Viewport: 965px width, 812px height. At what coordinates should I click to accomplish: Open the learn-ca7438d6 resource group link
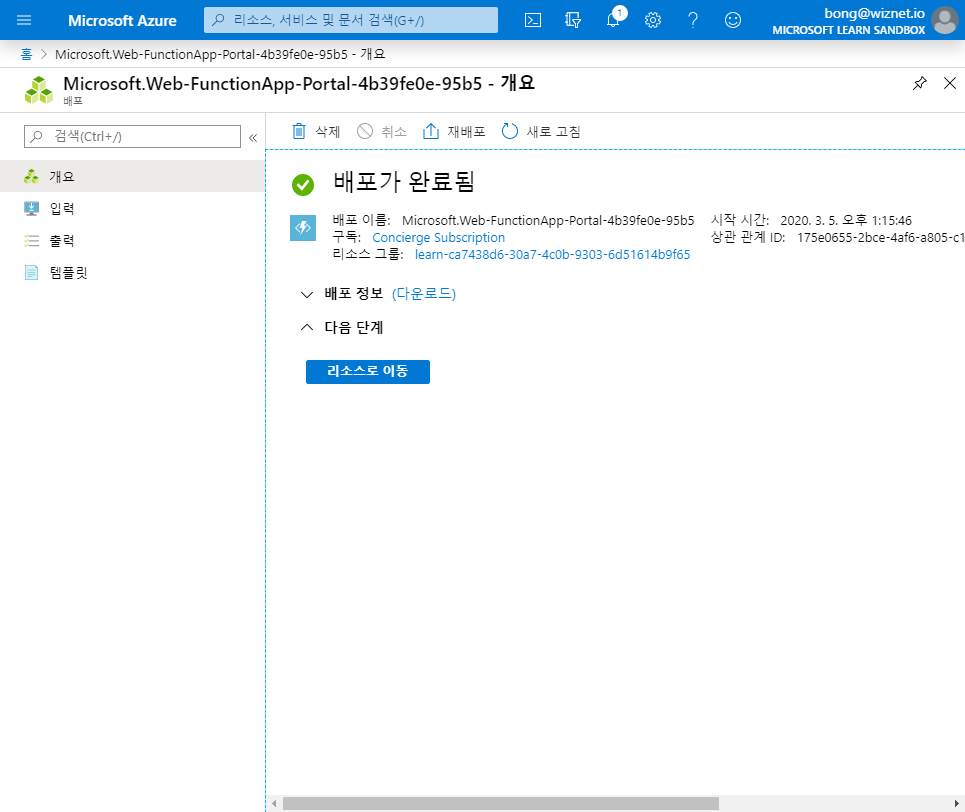click(552, 254)
